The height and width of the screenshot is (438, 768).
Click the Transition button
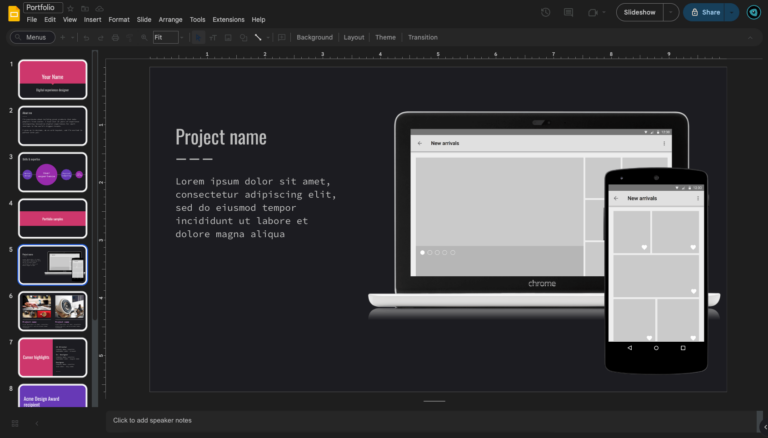tap(422, 37)
